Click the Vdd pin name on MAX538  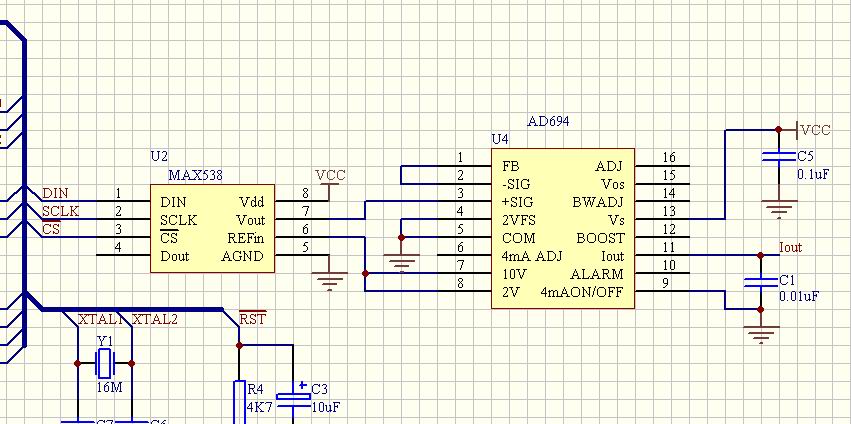coord(252,202)
